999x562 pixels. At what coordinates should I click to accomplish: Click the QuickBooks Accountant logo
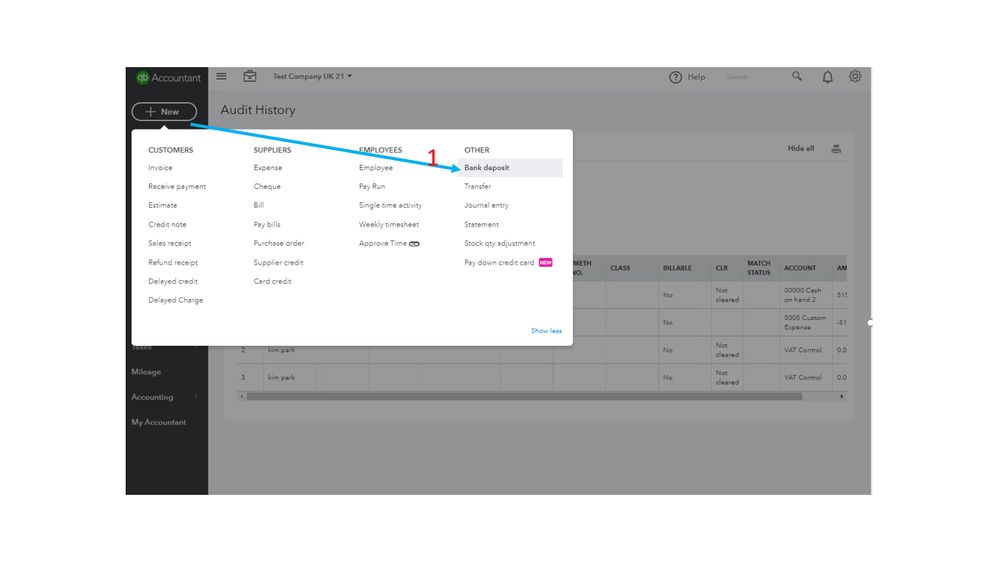[x=168, y=78]
